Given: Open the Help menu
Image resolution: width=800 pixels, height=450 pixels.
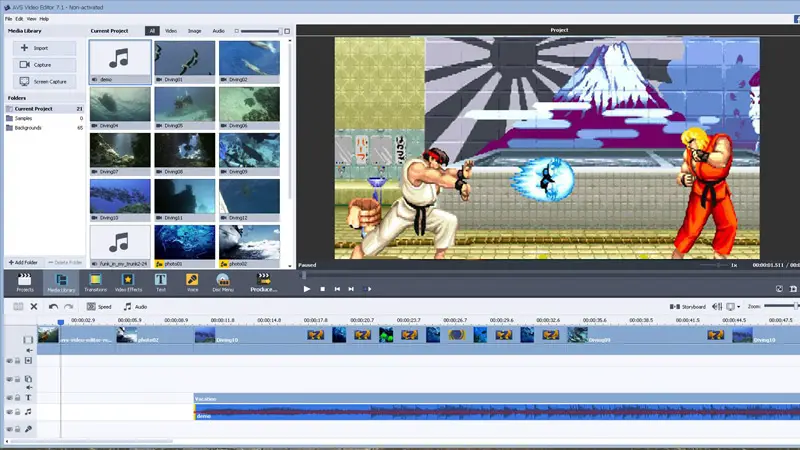Looking at the screenshot, I should click(x=44, y=19).
